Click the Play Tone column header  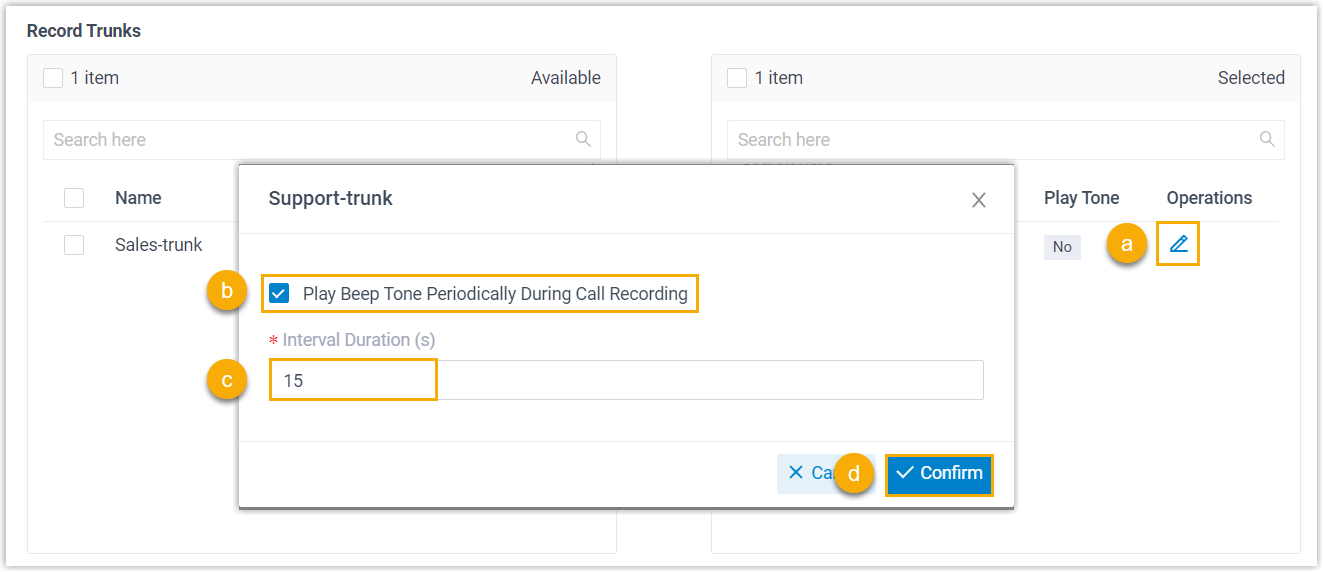click(1081, 198)
